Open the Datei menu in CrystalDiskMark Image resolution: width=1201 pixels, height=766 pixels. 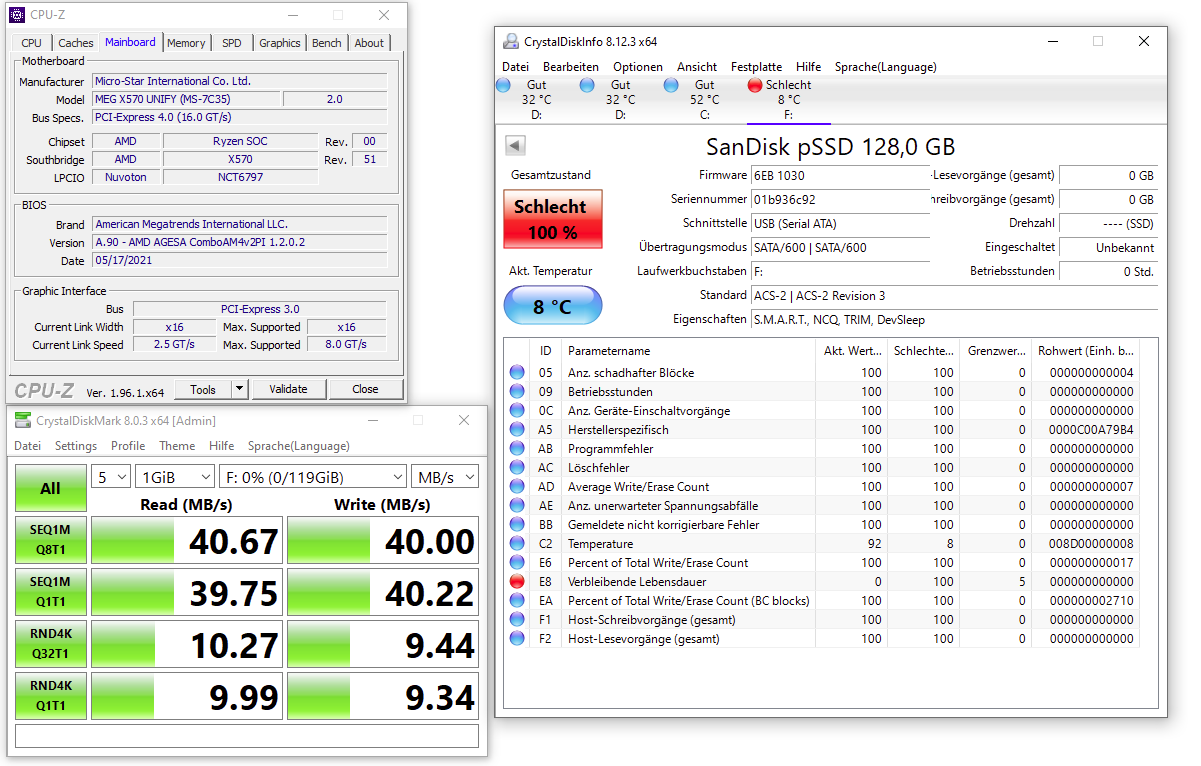pos(27,446)
